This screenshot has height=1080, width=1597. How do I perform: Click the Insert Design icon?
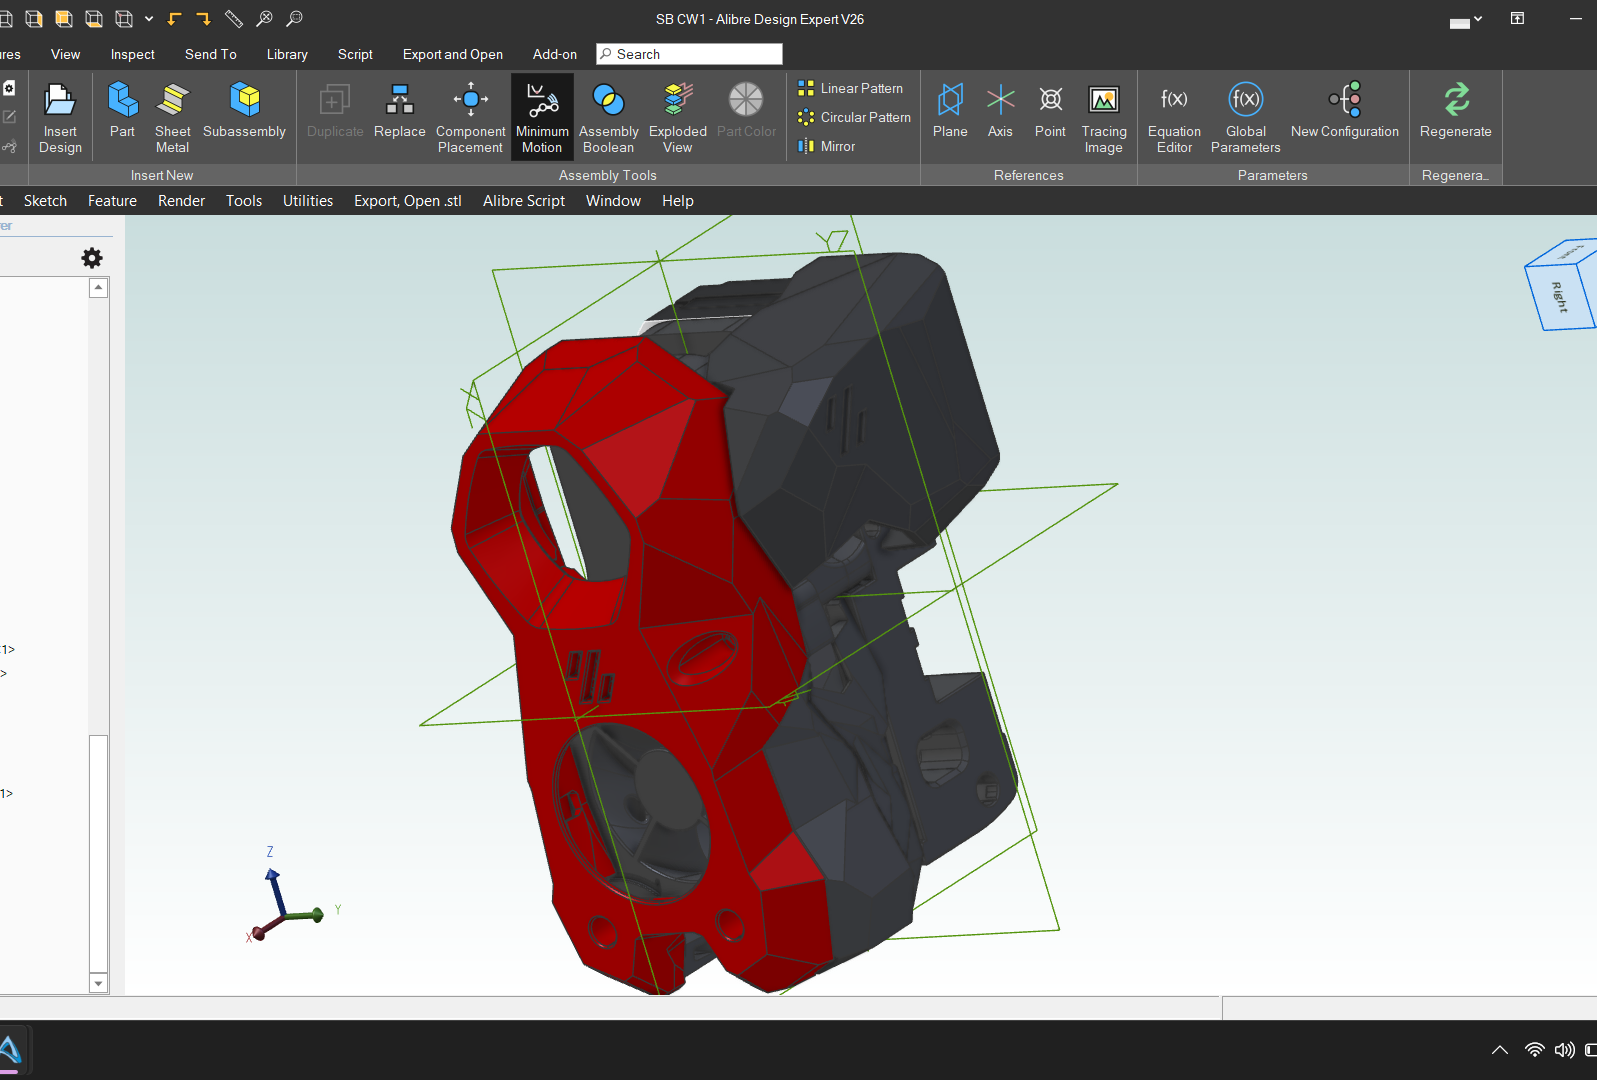point(60,117)
